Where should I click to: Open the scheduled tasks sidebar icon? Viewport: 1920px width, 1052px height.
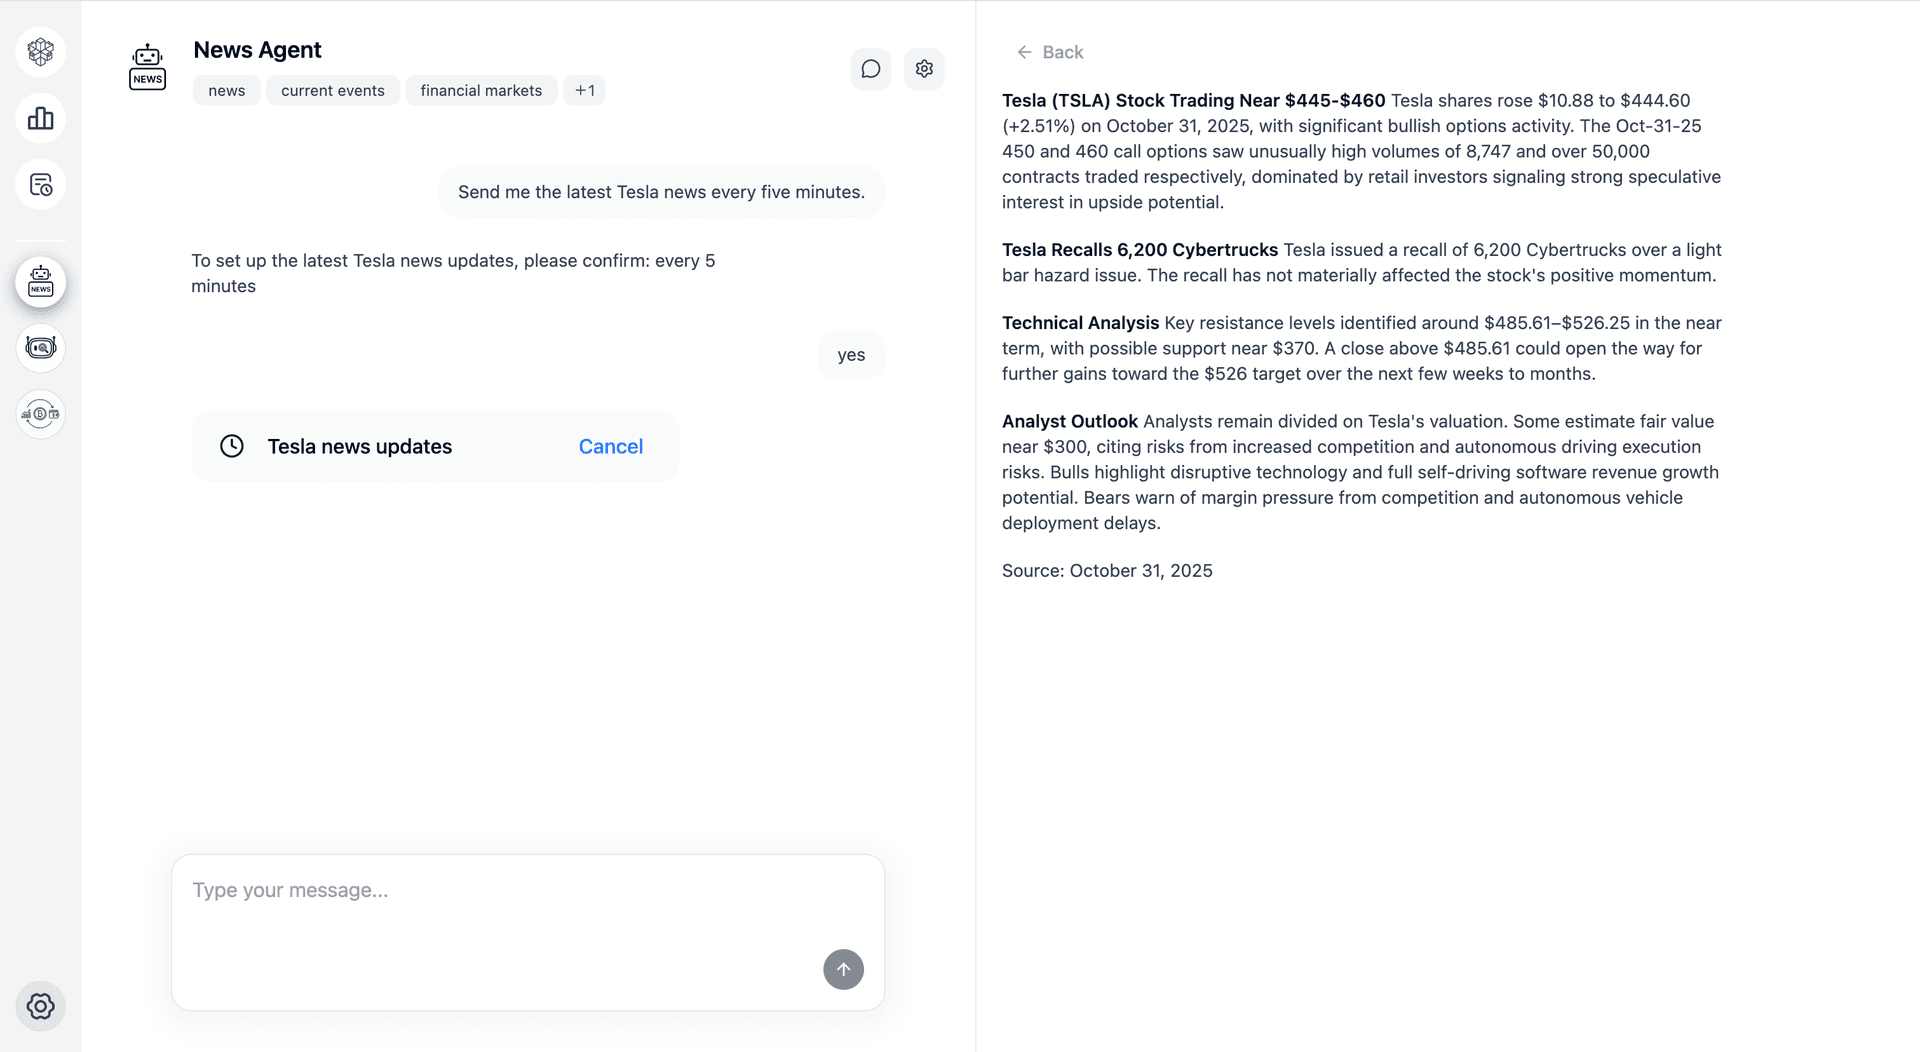coord(41,185)
